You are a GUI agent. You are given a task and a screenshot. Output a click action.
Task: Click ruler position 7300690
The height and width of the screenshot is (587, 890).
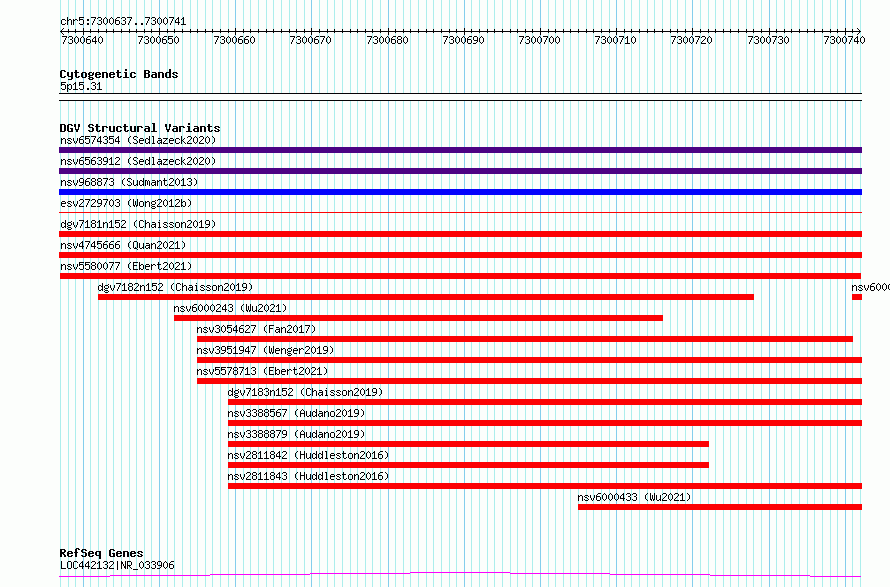(463, 40)
